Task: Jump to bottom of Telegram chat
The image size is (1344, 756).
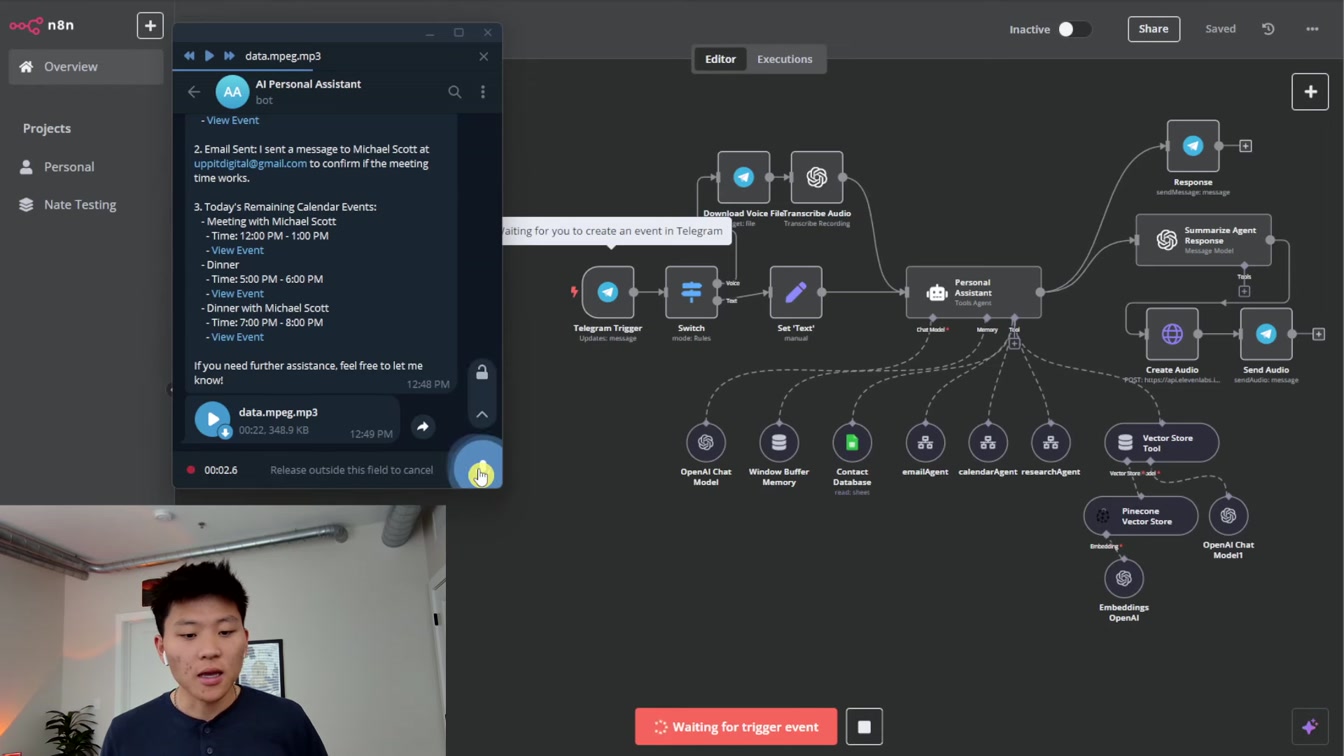Action: click(482, 414)
